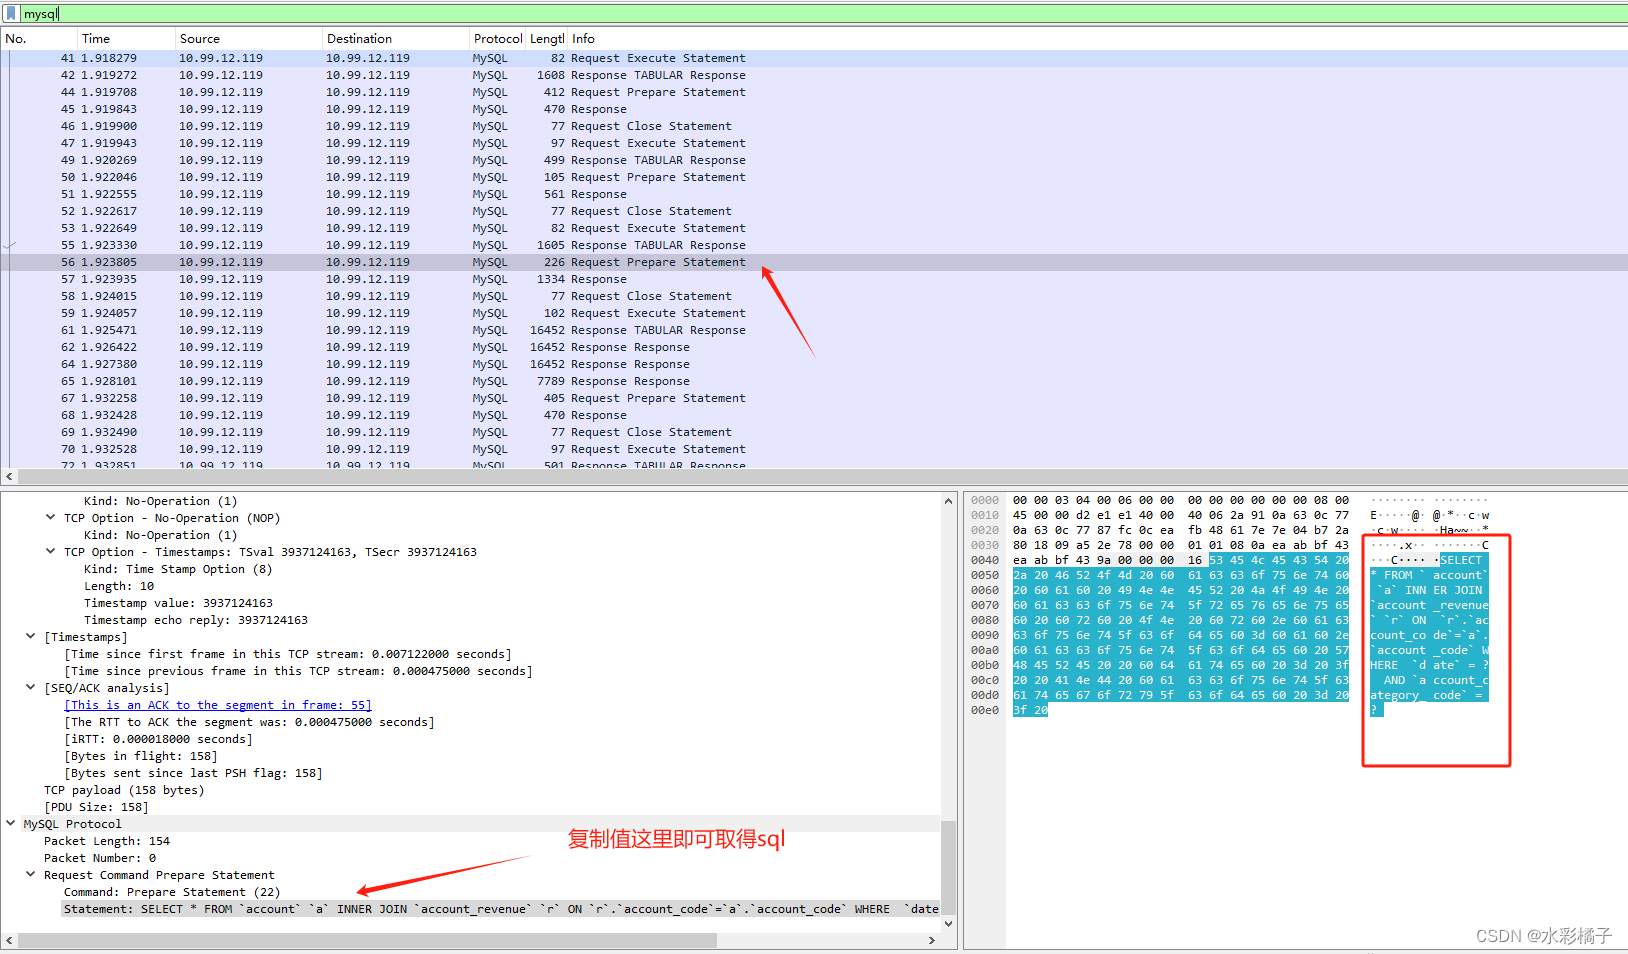Viewport: 1628px width, 954px height.
Task: Select packet 70 Request Execute Statement row
Action: (x=814, y=449)
